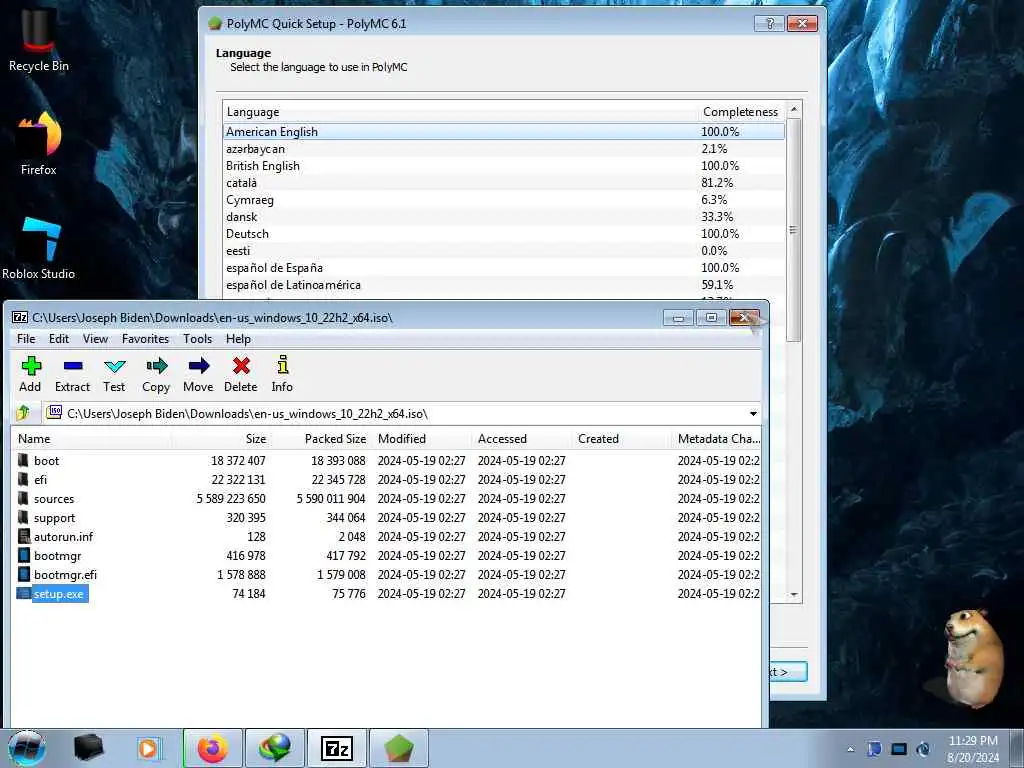Open the Tools menu
This screenshot has height=768, width=1024.
[197, 339]
